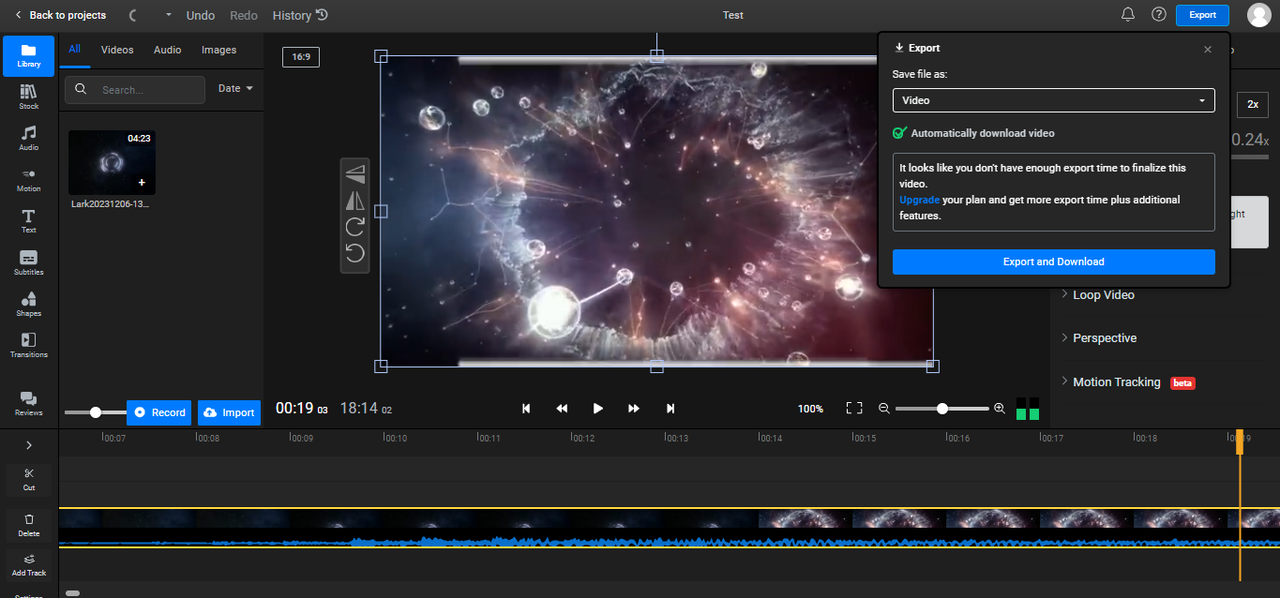This screenshot has height=598, width=1280.
Task: Toggle fullscreen preview icon
Action: coord(854,408)
